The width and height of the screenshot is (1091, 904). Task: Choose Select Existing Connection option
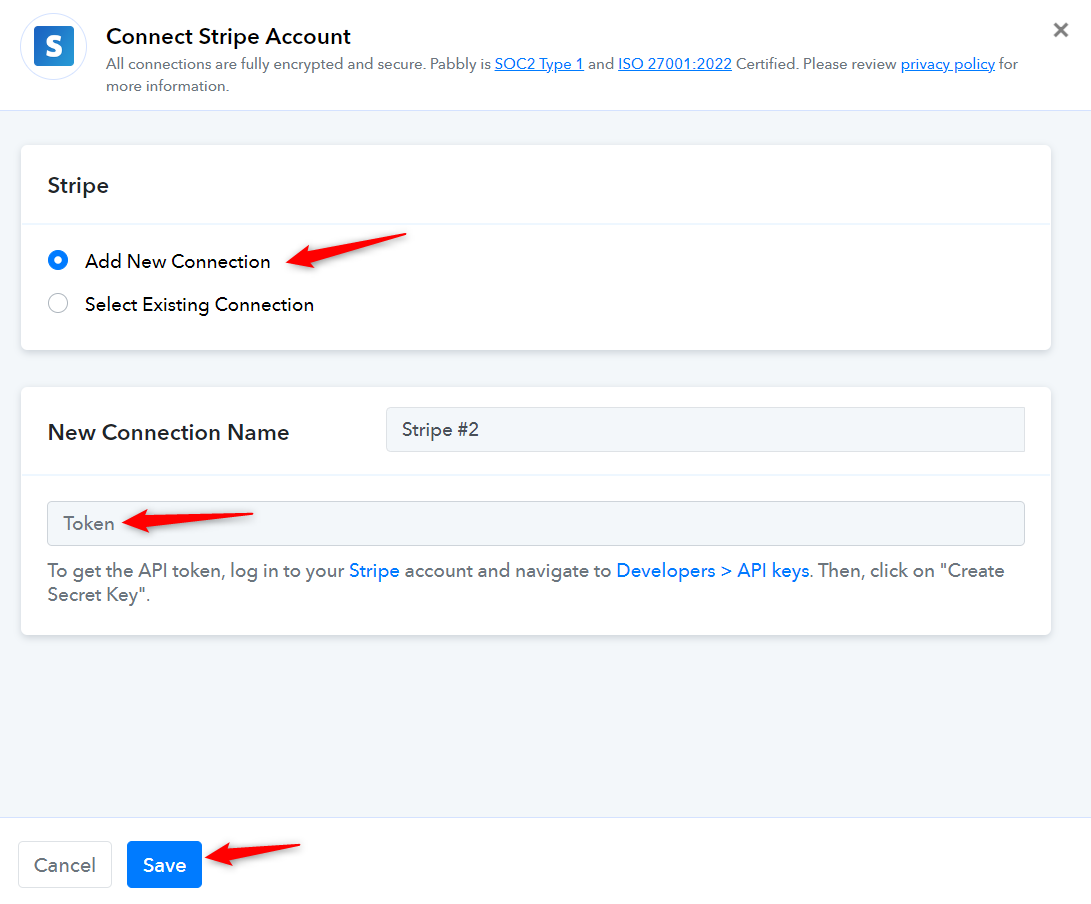click(x=58, y=303)
